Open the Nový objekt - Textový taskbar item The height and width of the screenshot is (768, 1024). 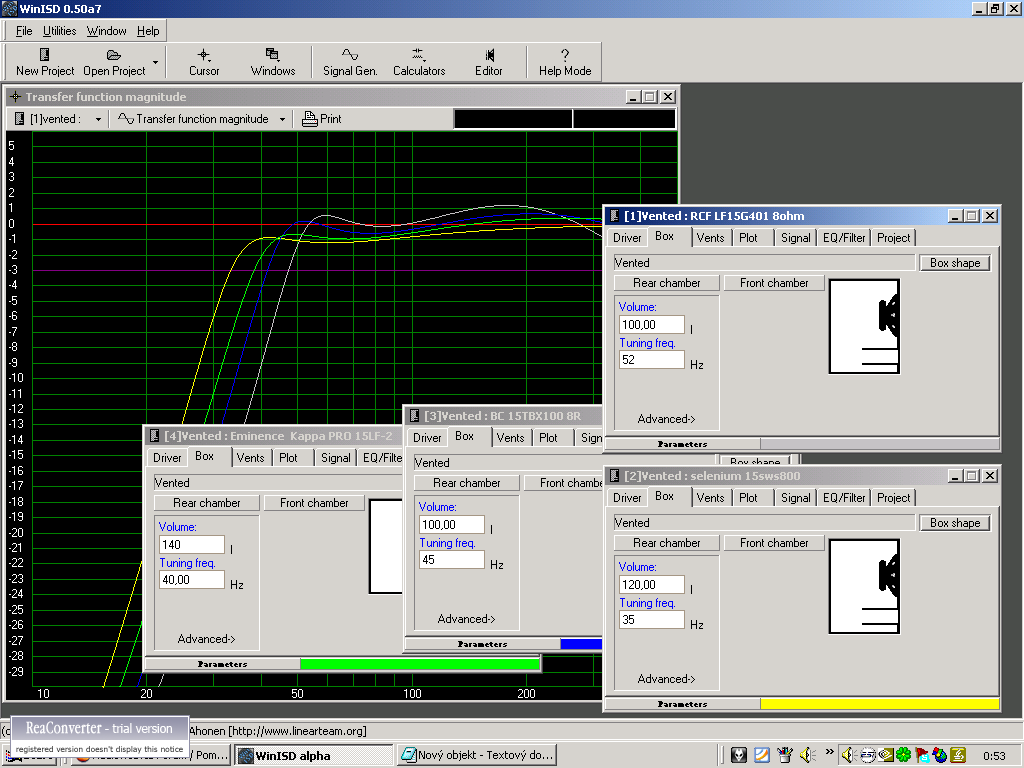point(477,756)
